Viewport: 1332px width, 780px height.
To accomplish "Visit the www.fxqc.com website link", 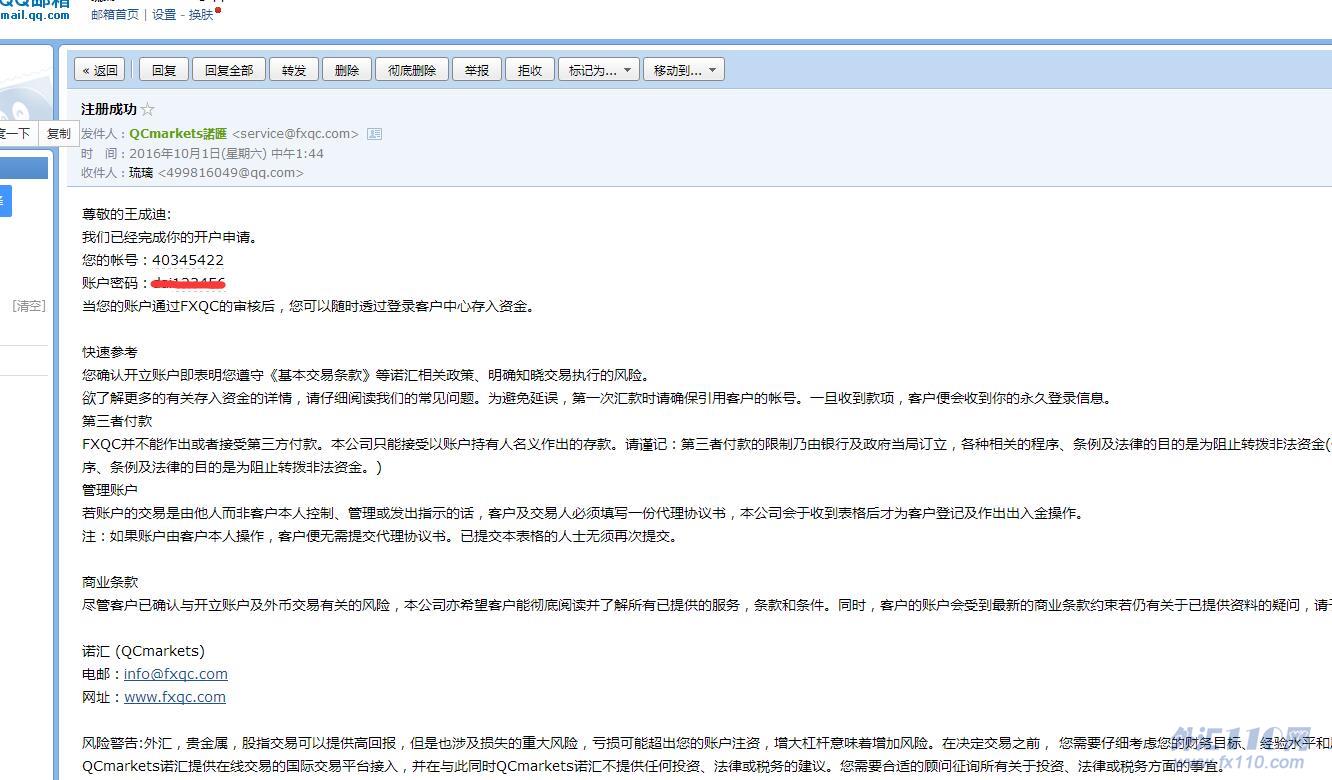I will (175, 697).
